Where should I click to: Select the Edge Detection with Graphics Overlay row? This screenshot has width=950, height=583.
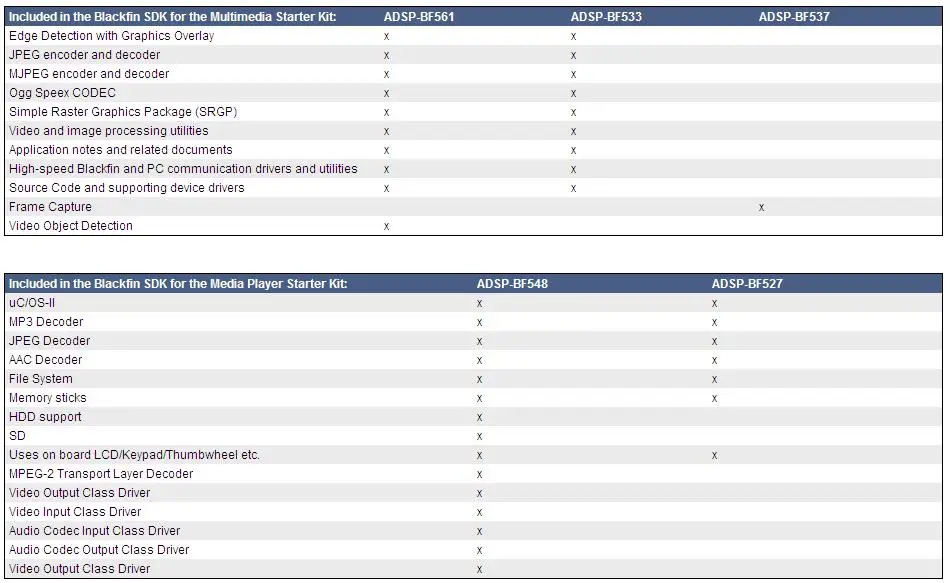point(473,36)
